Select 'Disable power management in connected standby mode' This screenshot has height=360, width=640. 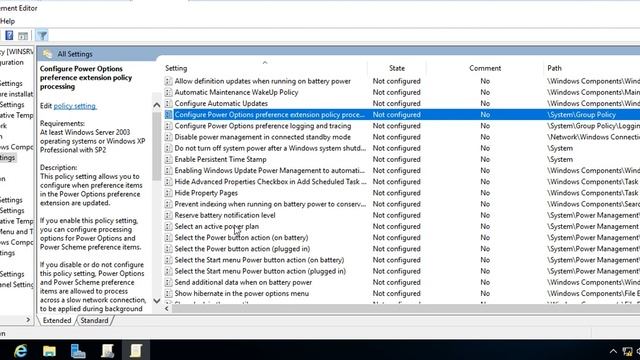(x=262, y=137)
